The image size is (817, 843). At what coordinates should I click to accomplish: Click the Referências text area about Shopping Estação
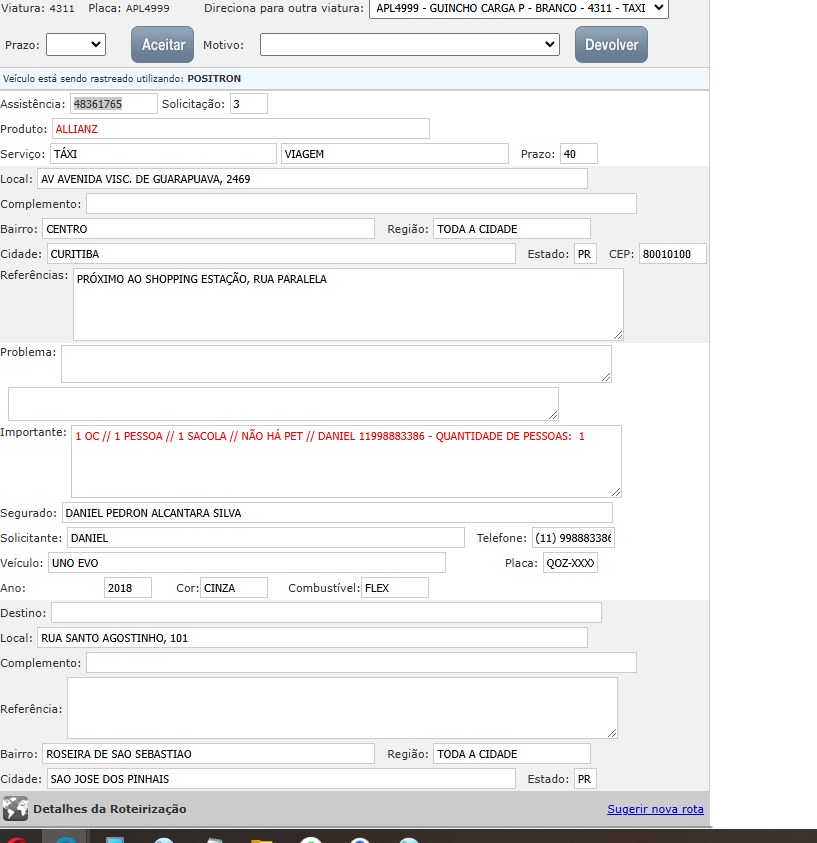[x=348, y=304]
